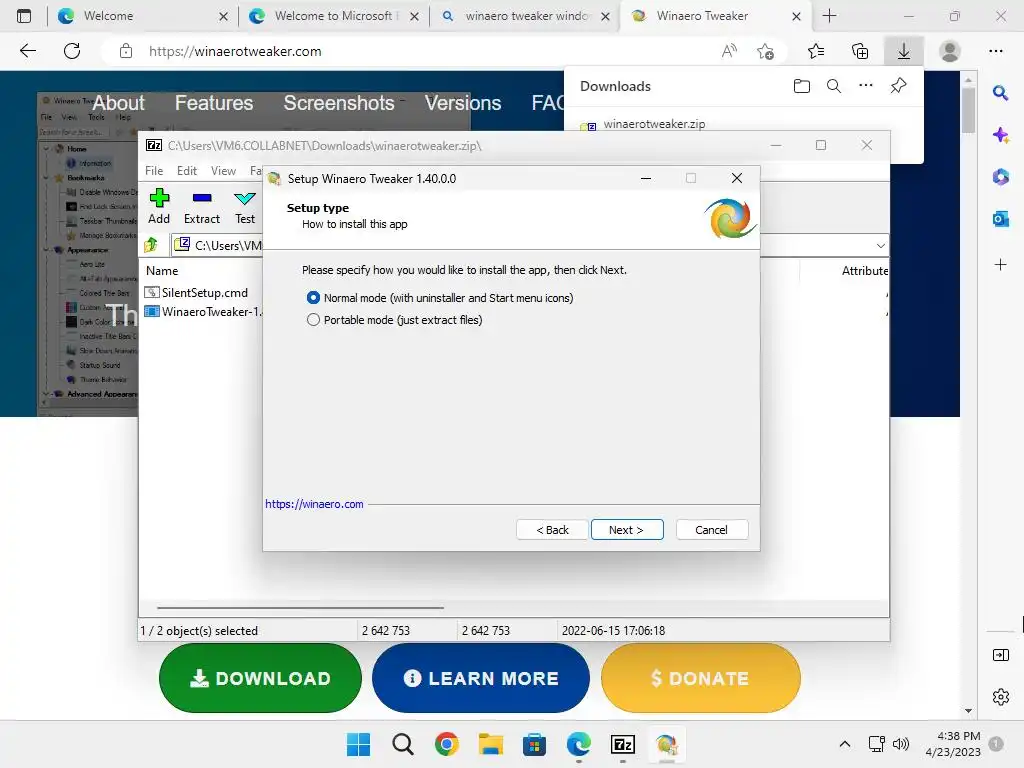Click the 7-Zip horizontal scrollbar
Viewport: 1024px width, 768px height.
300,607
